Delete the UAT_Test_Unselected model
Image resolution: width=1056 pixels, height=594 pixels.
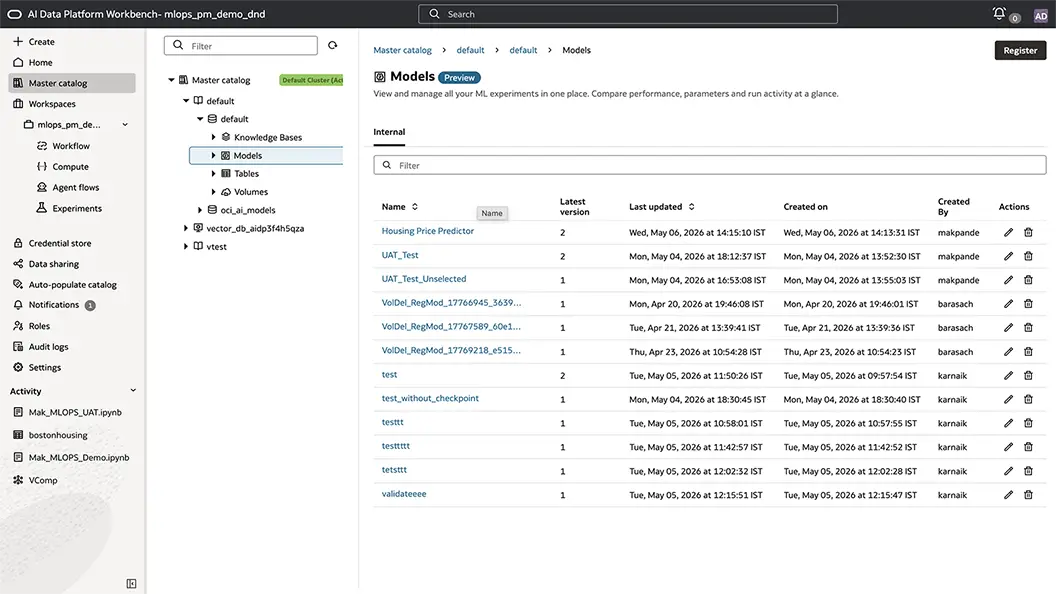(1028, 279)
